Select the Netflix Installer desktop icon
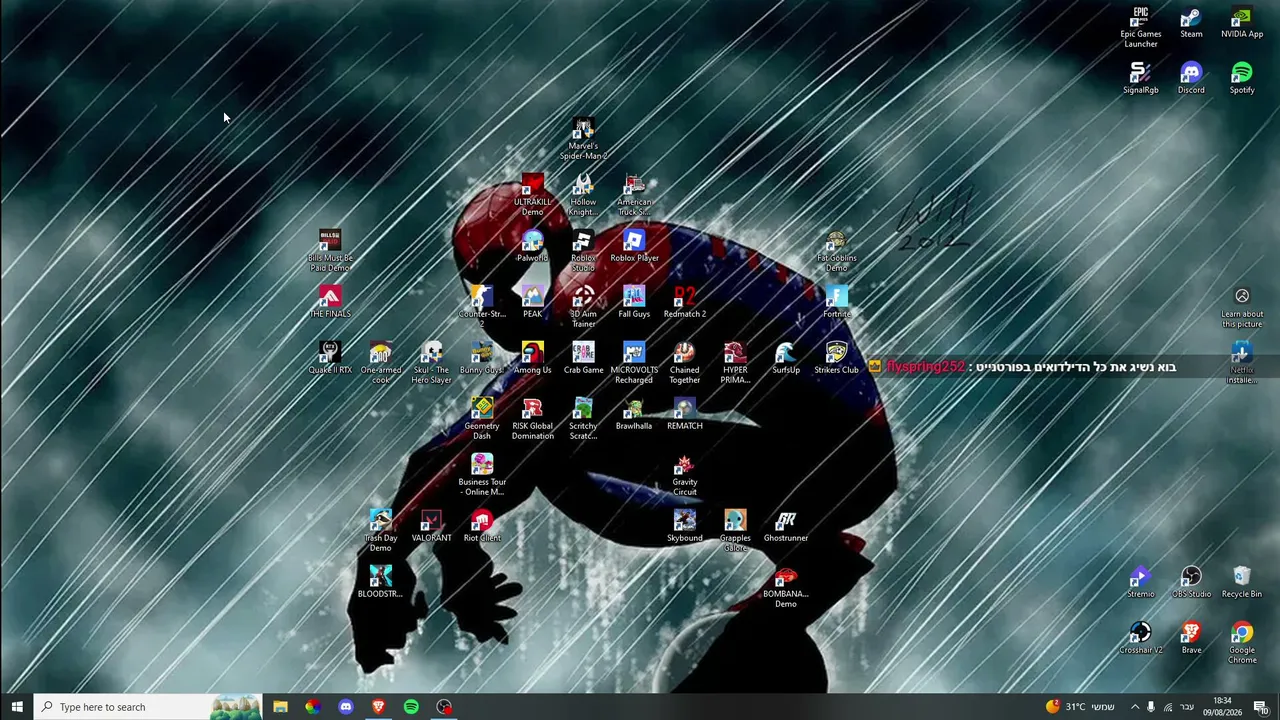The width and height of the screenshot is (1280, 720). 1242,364
